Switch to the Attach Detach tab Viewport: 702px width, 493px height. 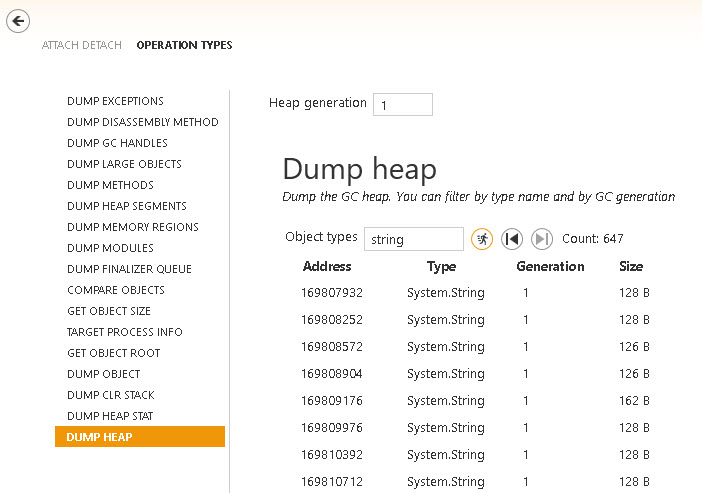(x=81, y=45)
